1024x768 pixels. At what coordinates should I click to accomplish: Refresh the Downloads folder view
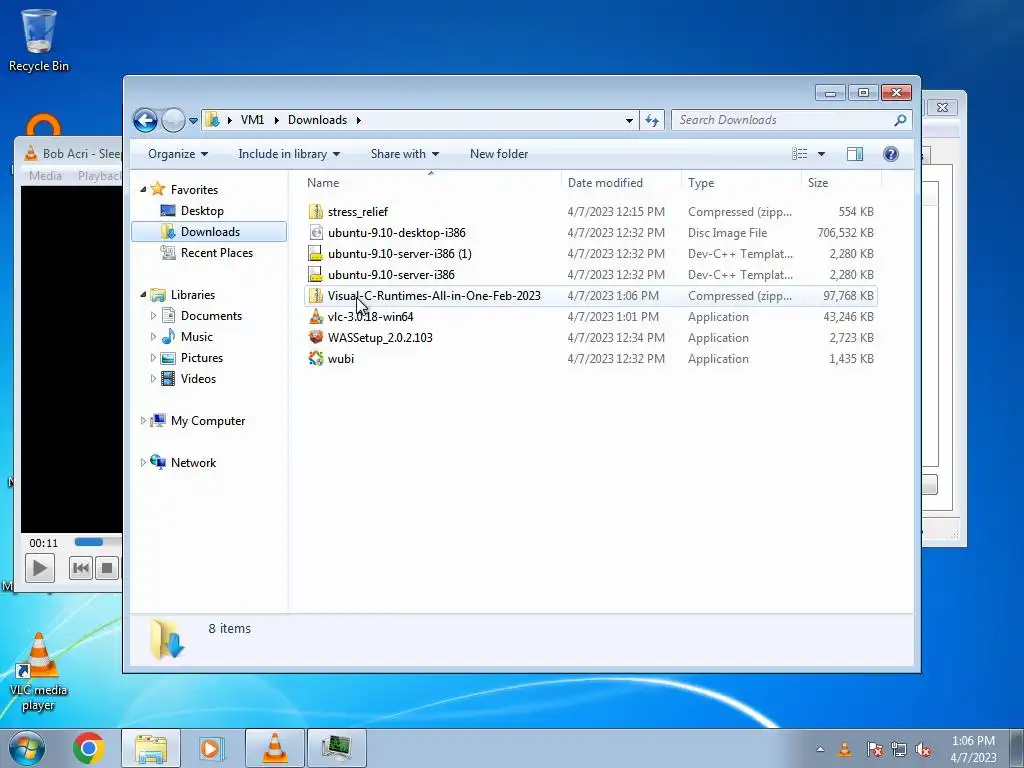(652, 120)
